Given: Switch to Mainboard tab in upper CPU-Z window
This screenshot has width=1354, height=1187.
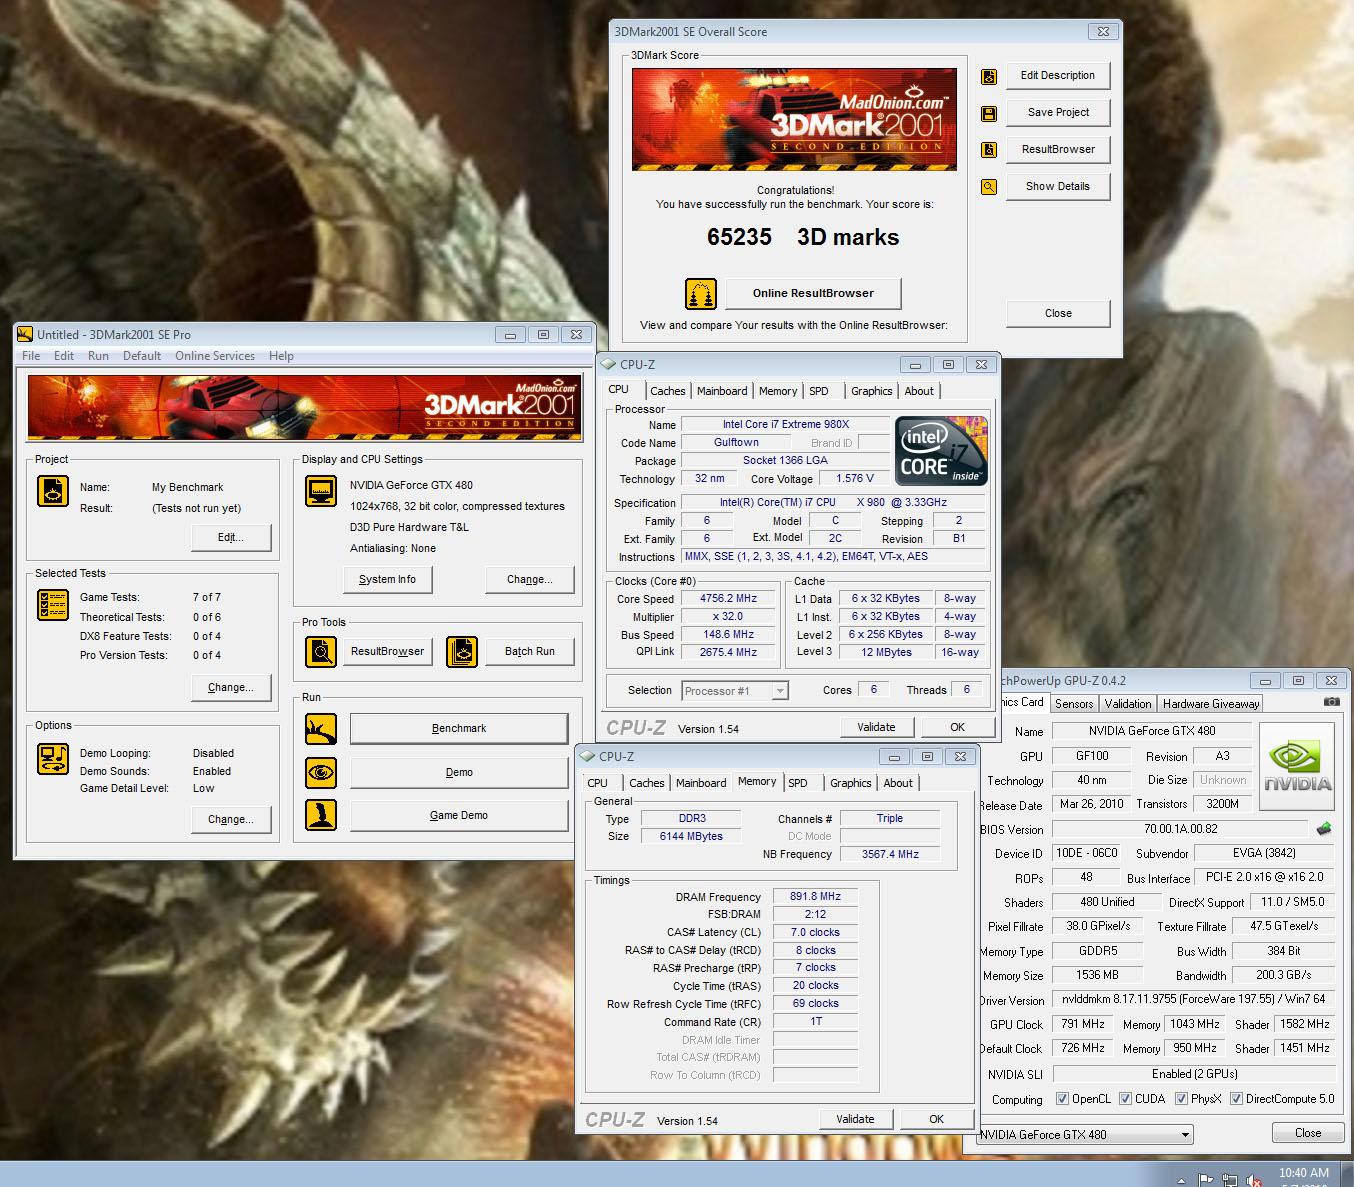Looking at the screenshot, I should point(722,391).
